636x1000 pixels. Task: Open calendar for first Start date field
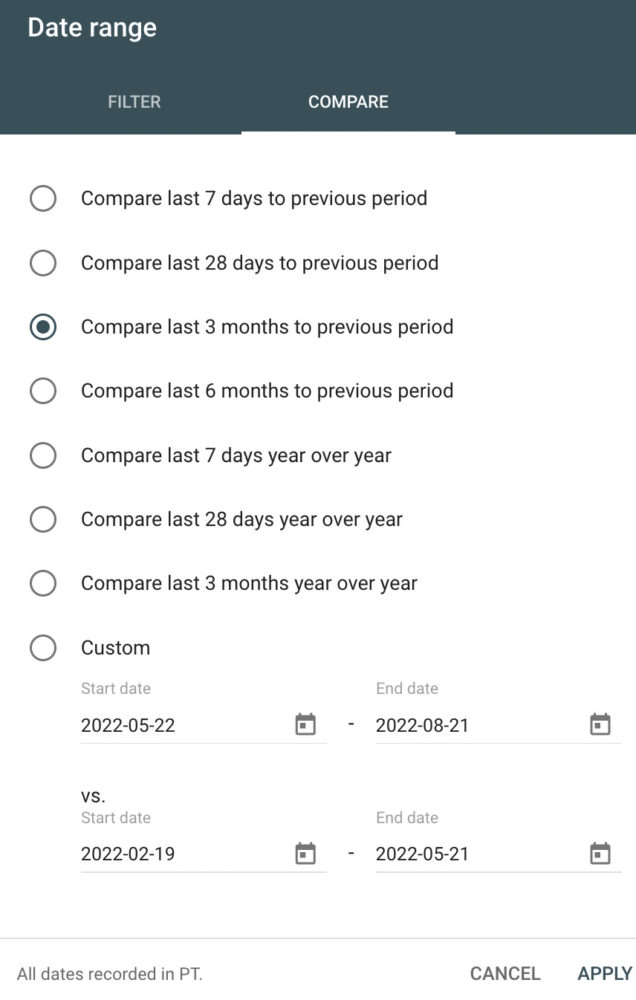[x=305, y=725]
